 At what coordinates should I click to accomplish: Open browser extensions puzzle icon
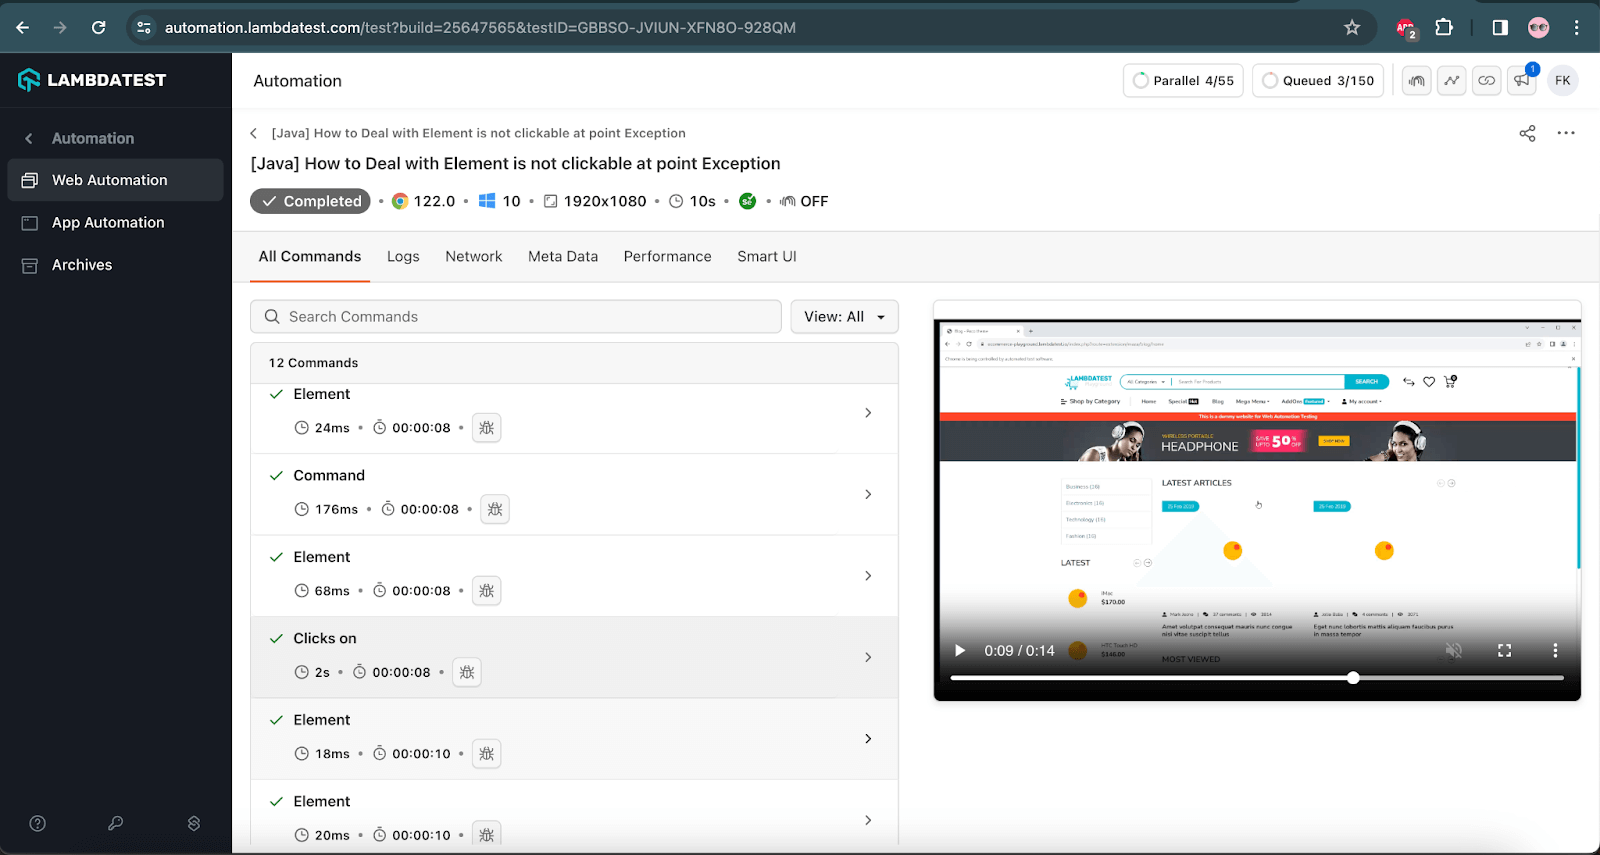click(1444, 28)
